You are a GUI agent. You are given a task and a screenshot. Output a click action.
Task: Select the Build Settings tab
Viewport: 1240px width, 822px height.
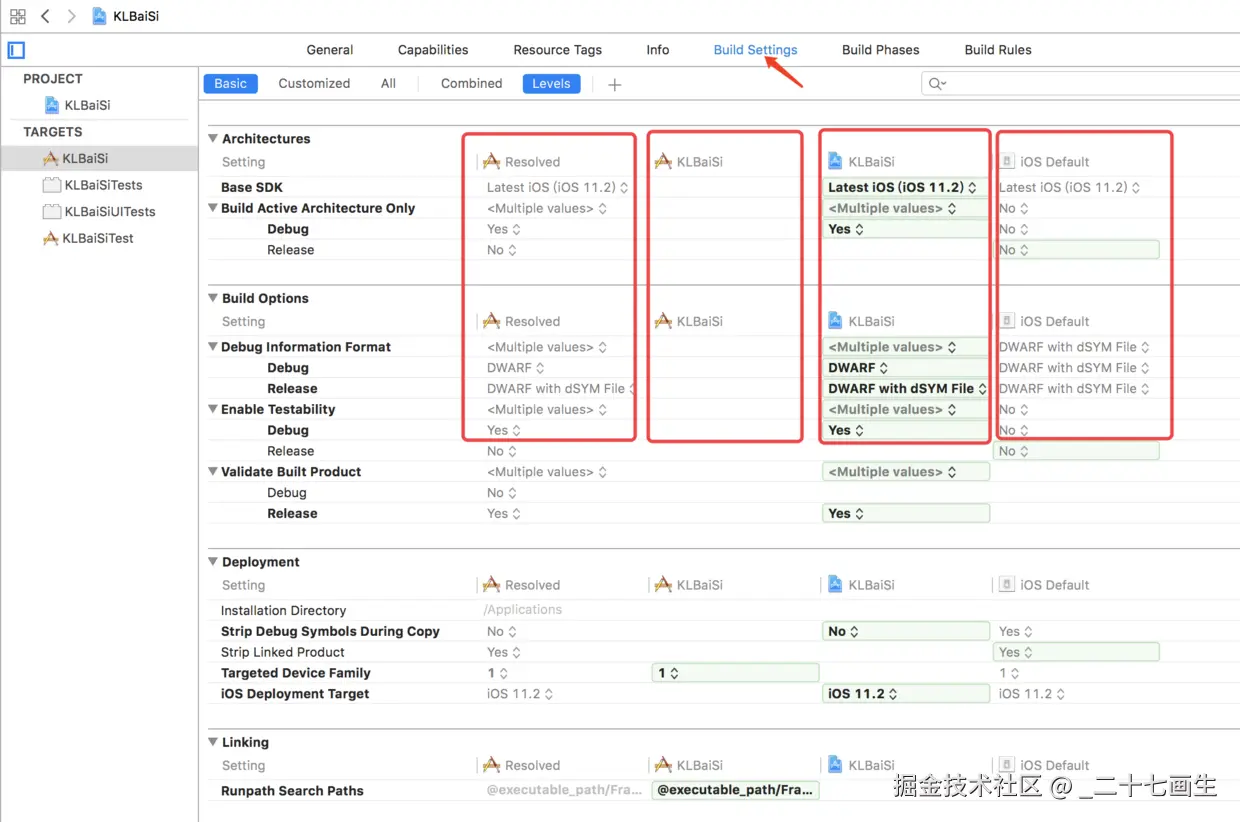[756, 50]
